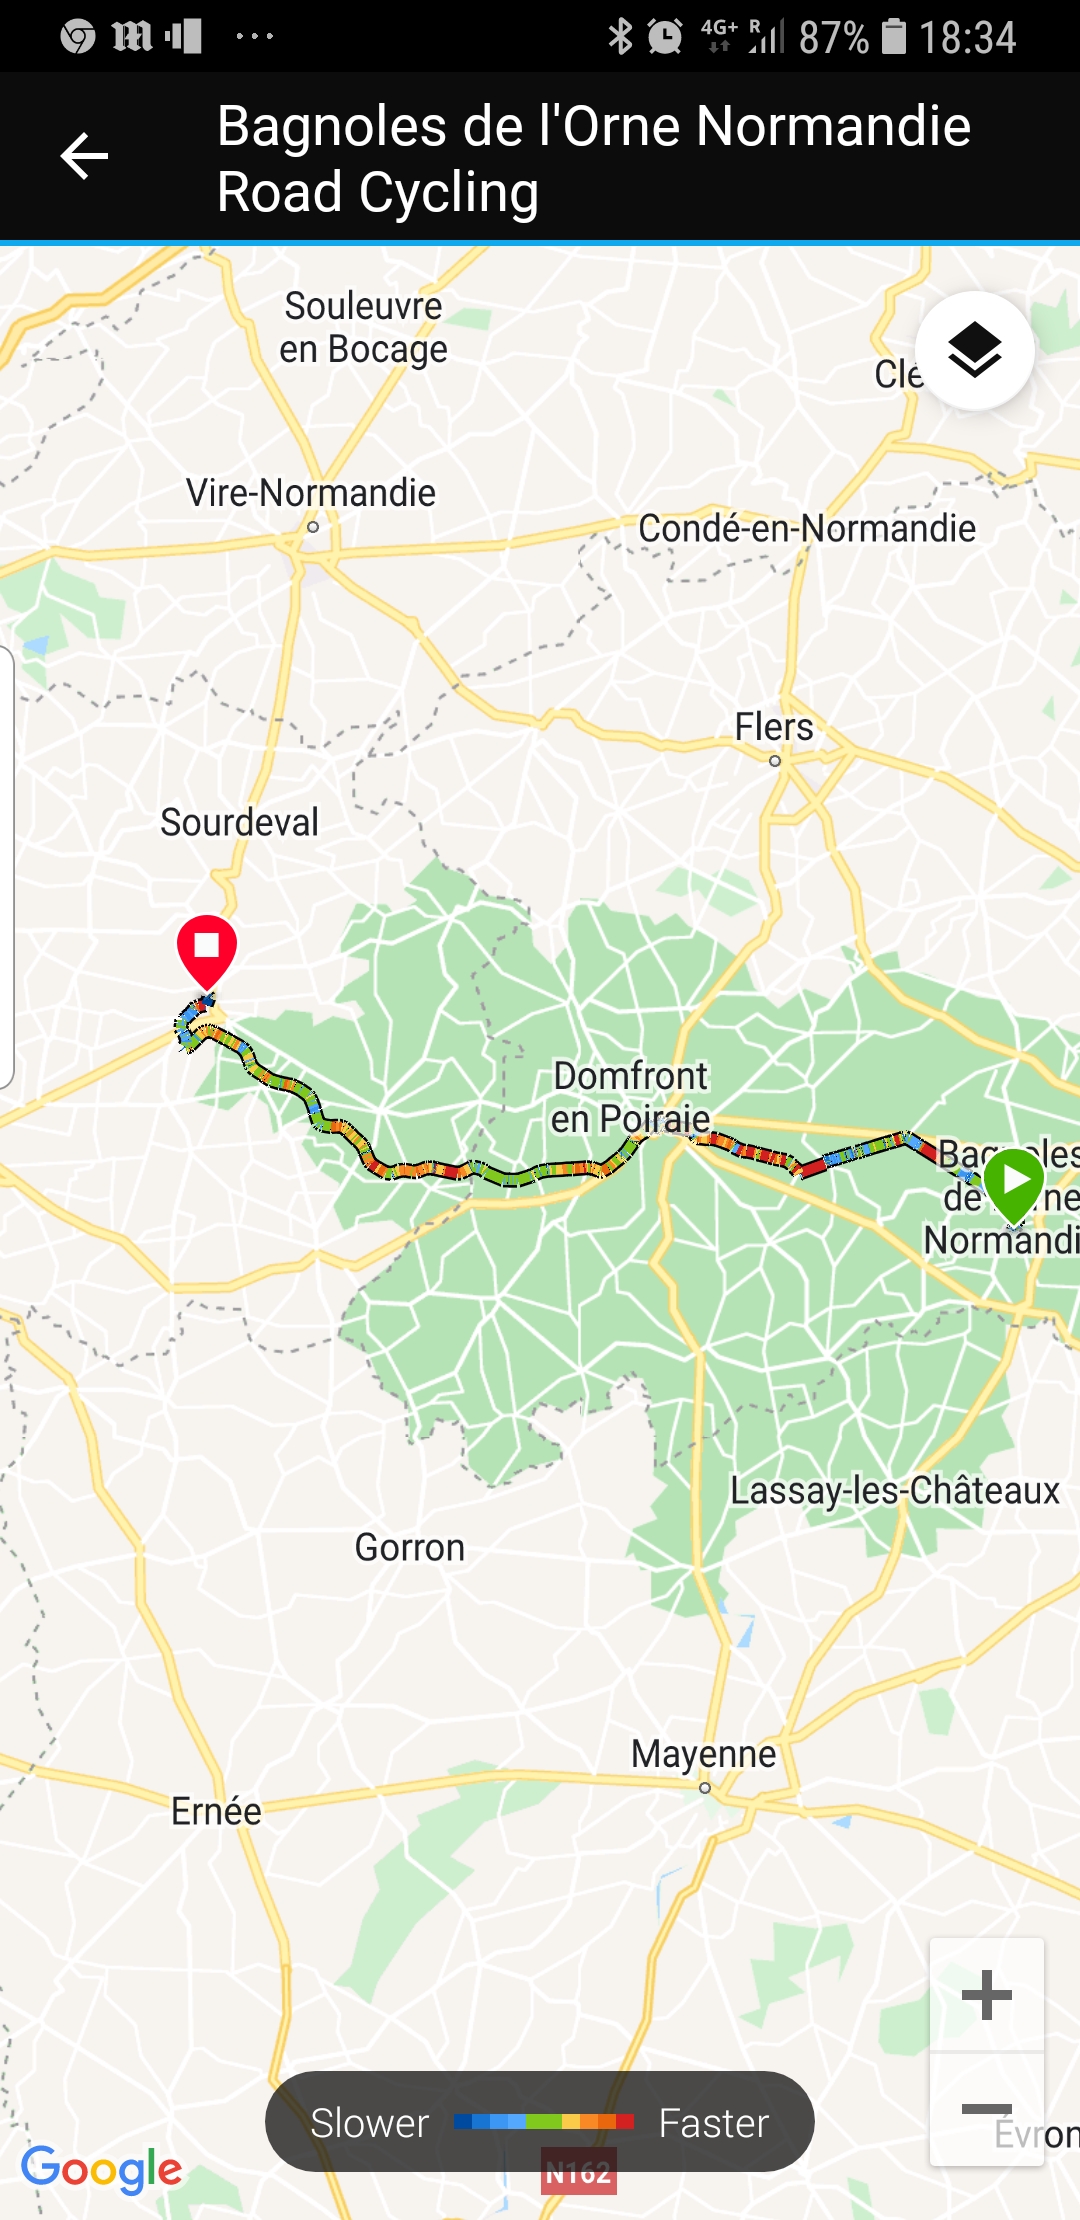Tap the Vire-Normandie town label
The height and width of the screenshot is (2220, 1080).
(x=311, y=493)
